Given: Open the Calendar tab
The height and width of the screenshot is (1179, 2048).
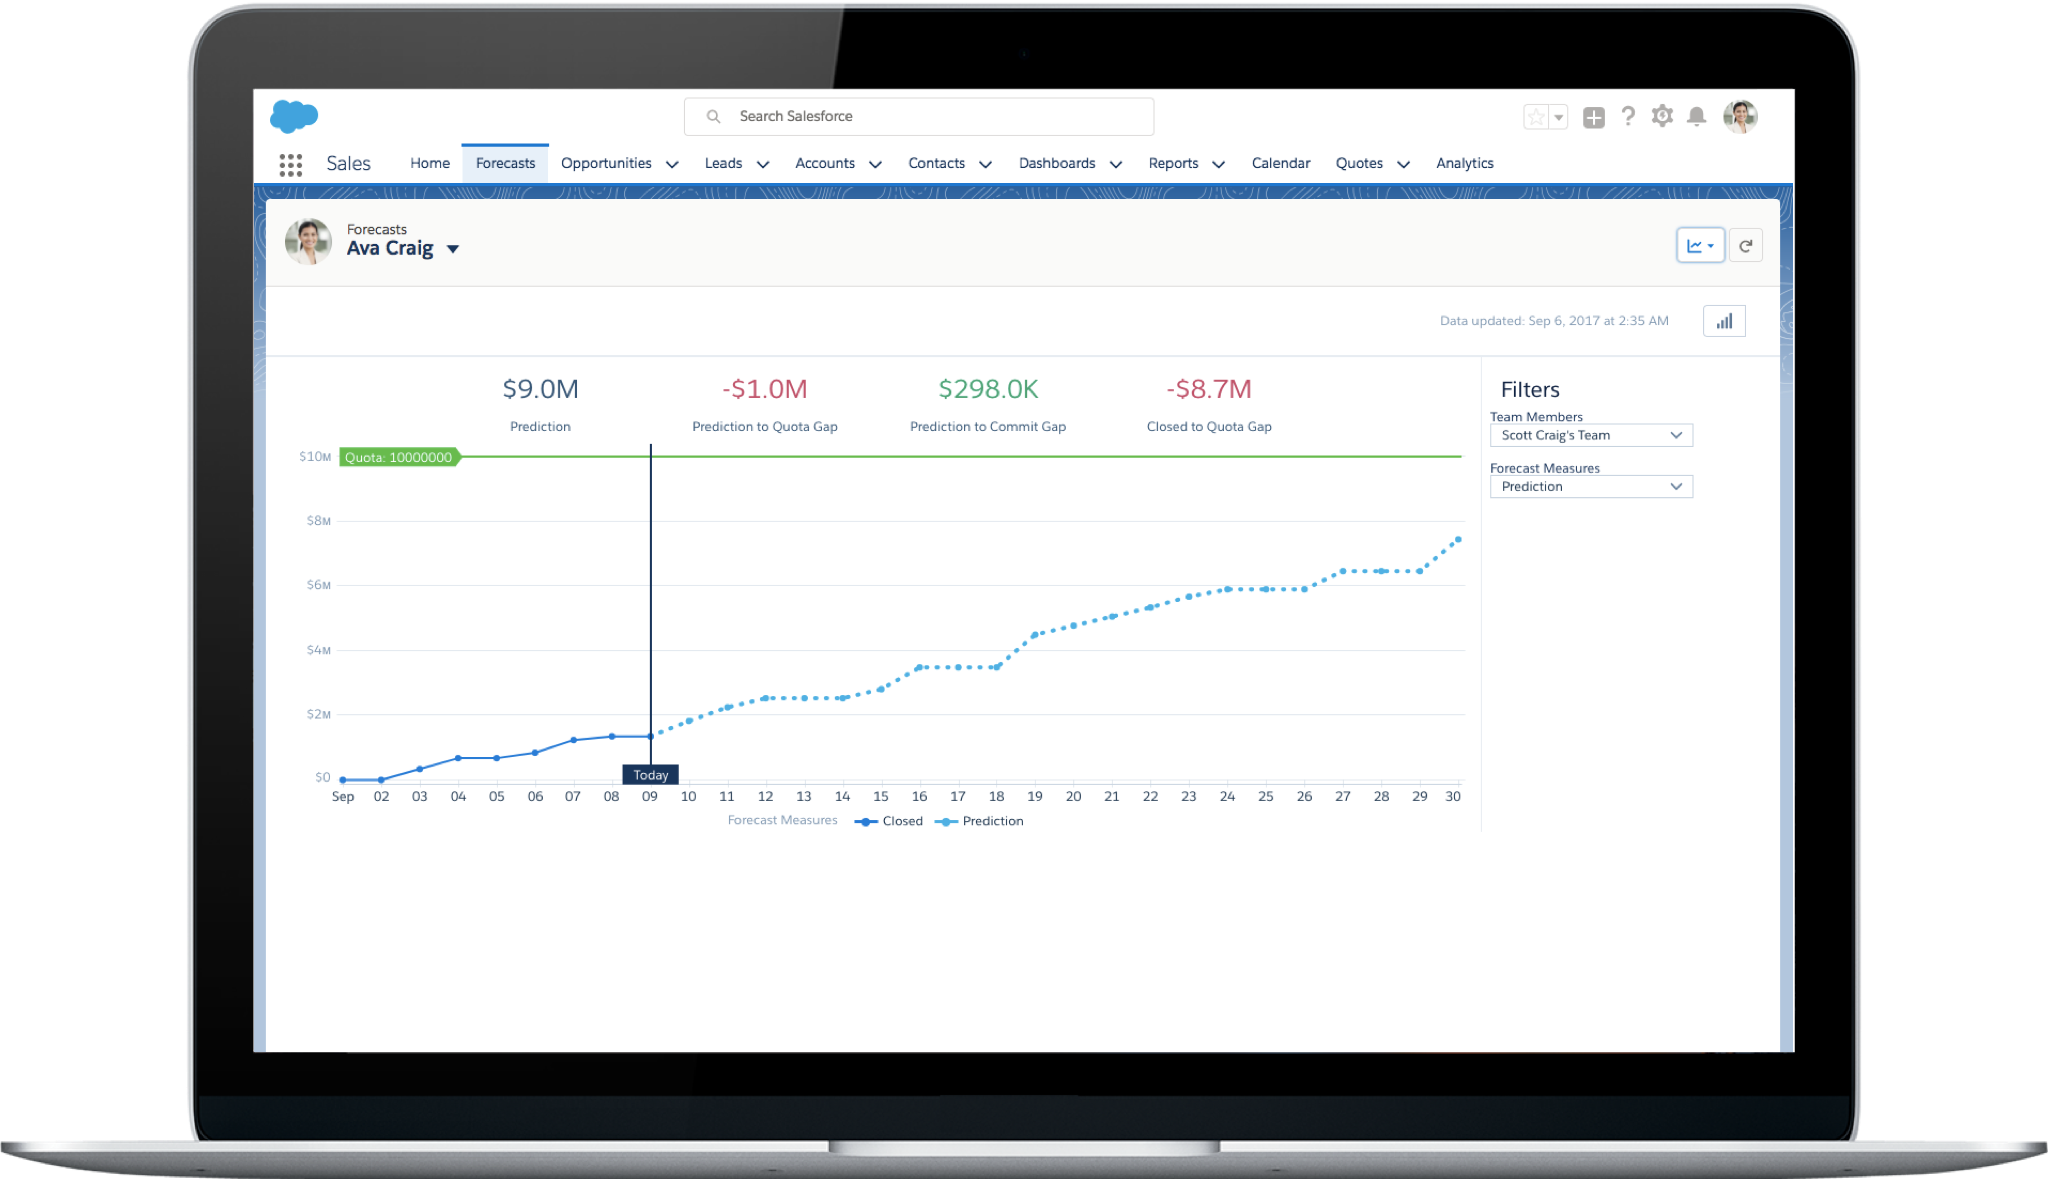Looking at the screenshot, I should pyautogui.click(x=1281, y=163).
